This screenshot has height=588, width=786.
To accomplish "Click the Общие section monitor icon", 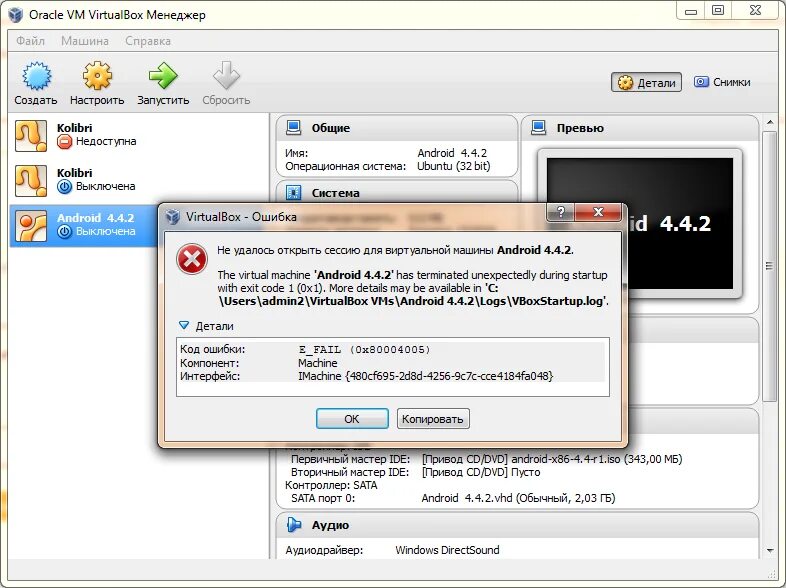I will pos(293,128).
